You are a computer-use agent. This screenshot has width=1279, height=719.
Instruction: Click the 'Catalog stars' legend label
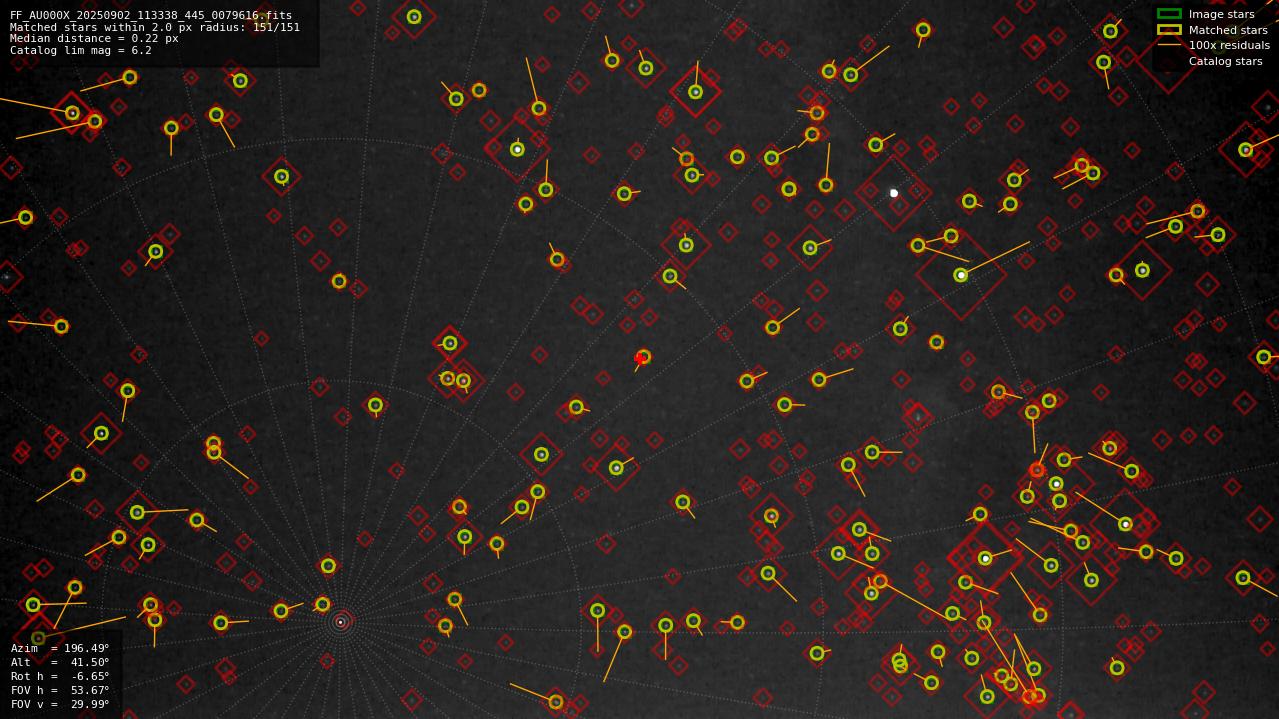click(1225, 62)
